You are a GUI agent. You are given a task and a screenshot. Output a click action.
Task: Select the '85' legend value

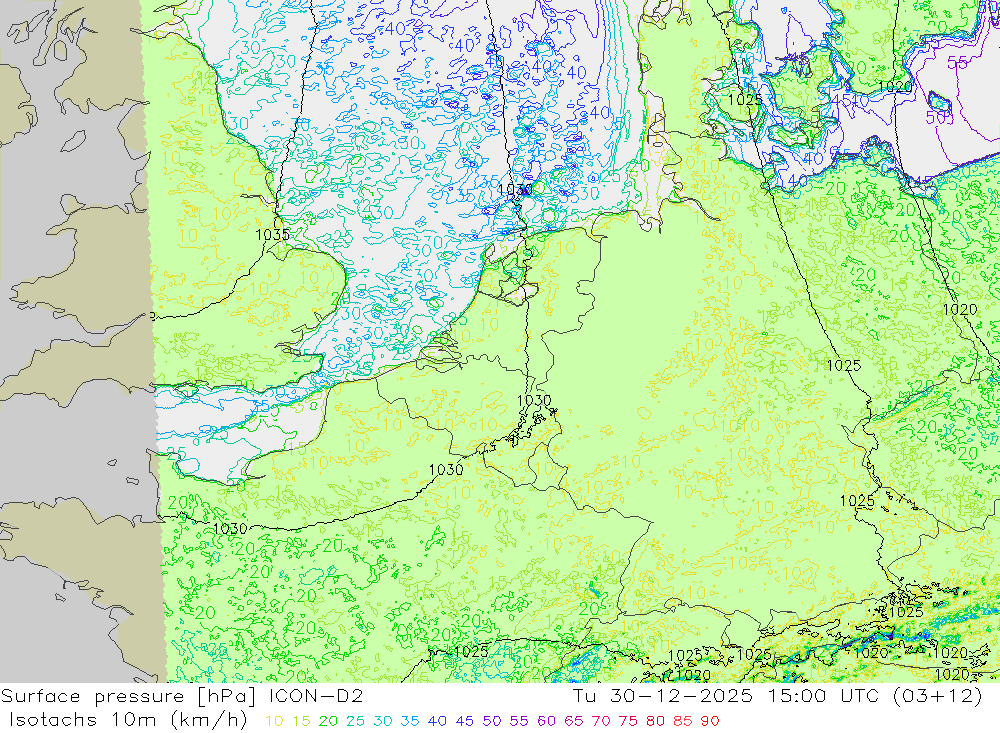[682, 722]
